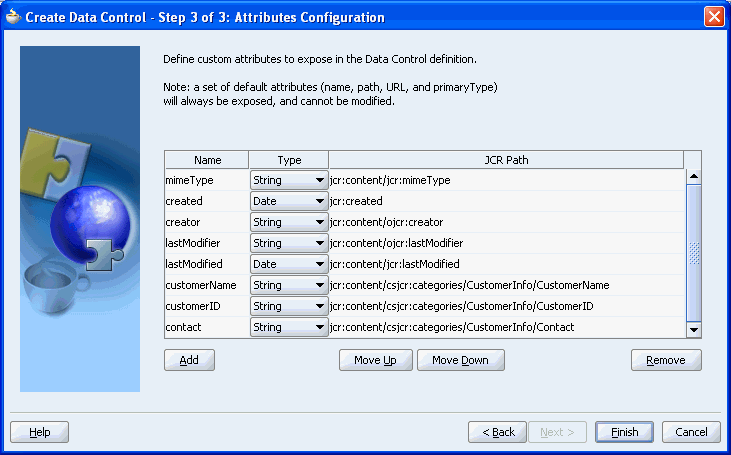Go Back to previous step

coord(497,432)
